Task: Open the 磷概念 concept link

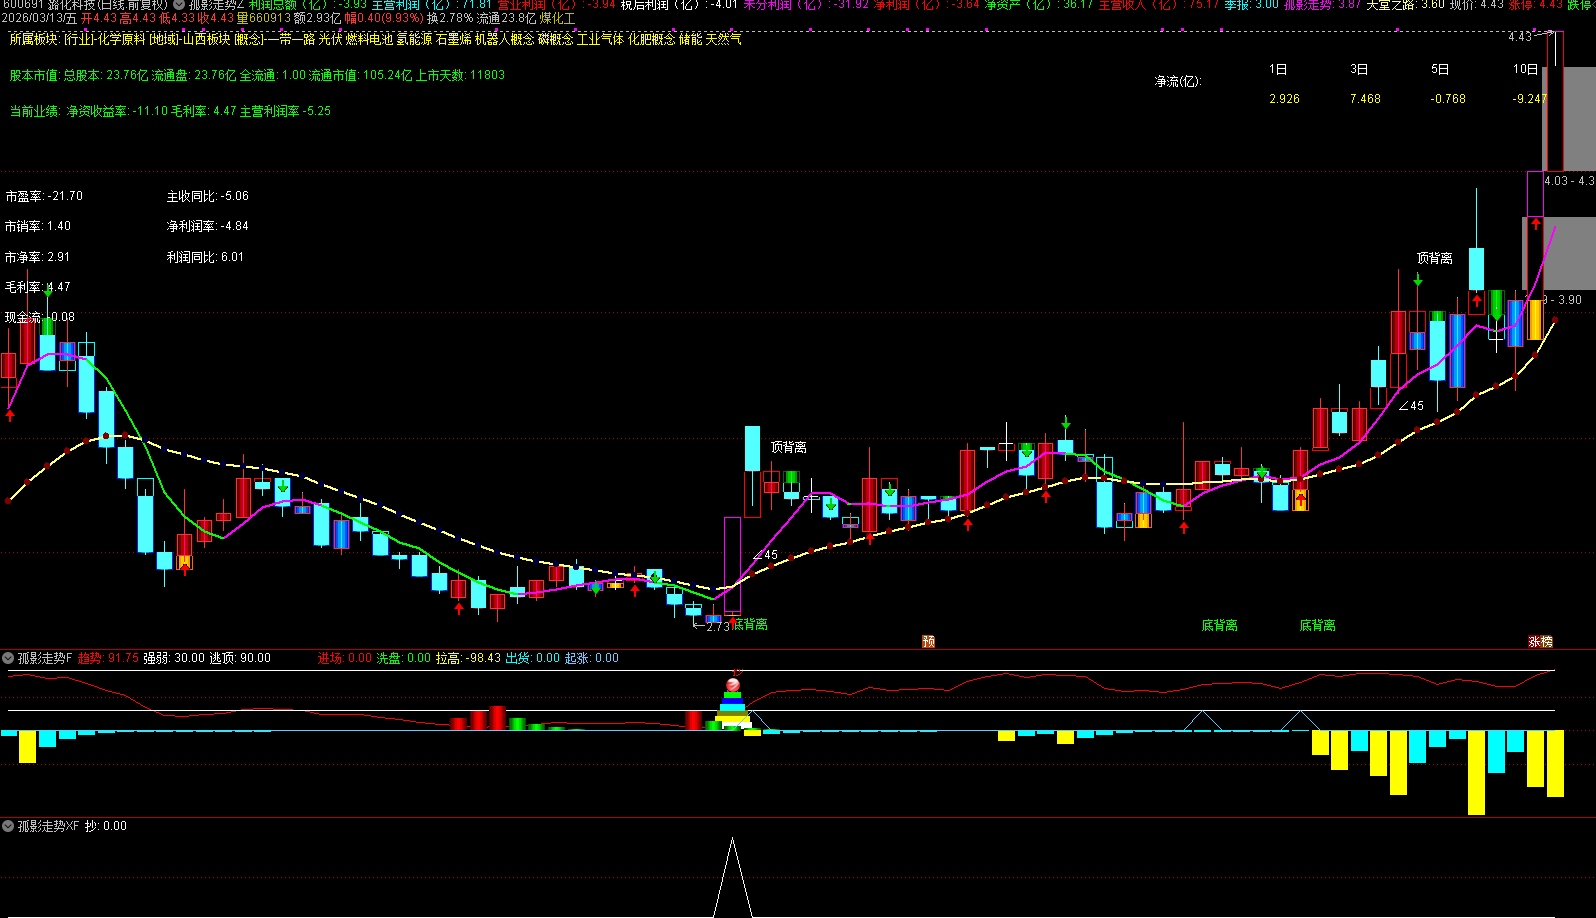Action: 556,39
